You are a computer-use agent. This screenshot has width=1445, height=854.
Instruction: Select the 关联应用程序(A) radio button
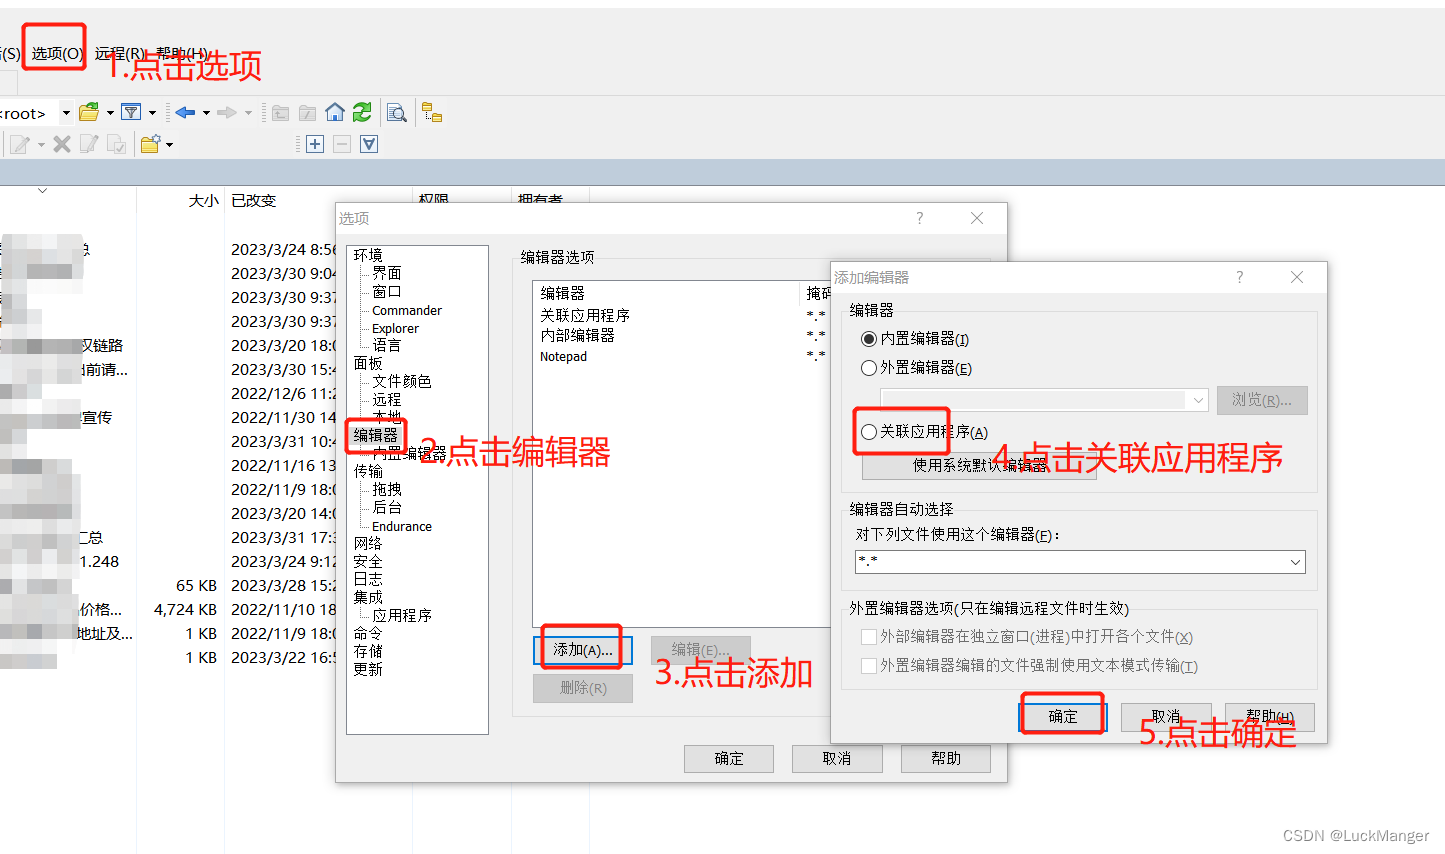point(869,432)
